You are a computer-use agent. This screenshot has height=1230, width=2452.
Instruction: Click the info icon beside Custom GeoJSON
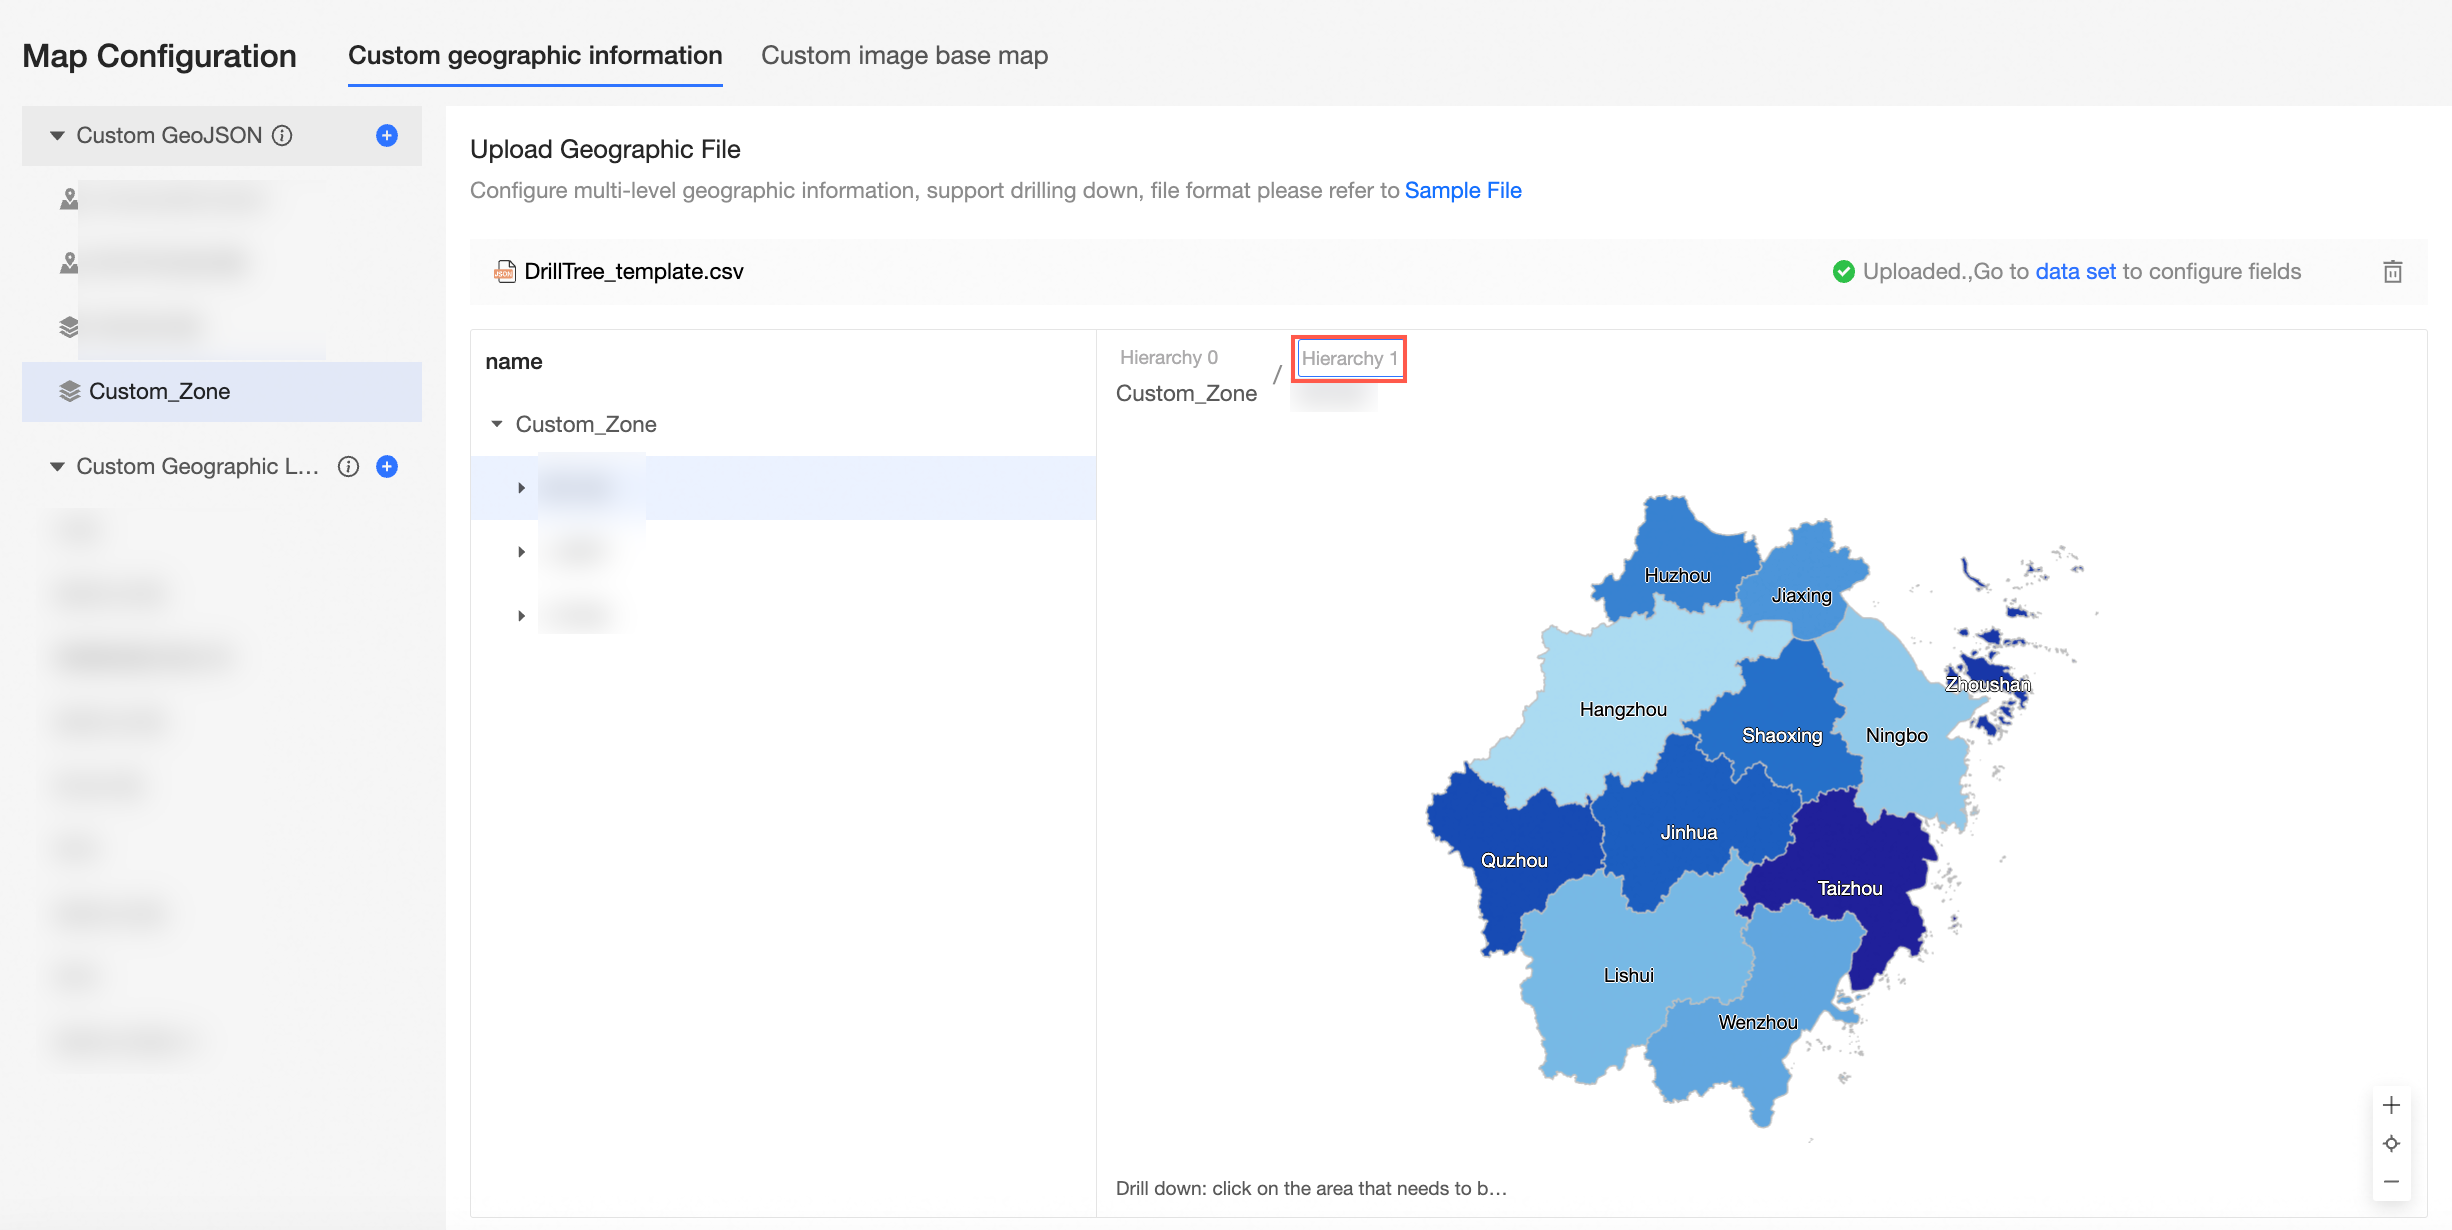click(x=283, y=135)
